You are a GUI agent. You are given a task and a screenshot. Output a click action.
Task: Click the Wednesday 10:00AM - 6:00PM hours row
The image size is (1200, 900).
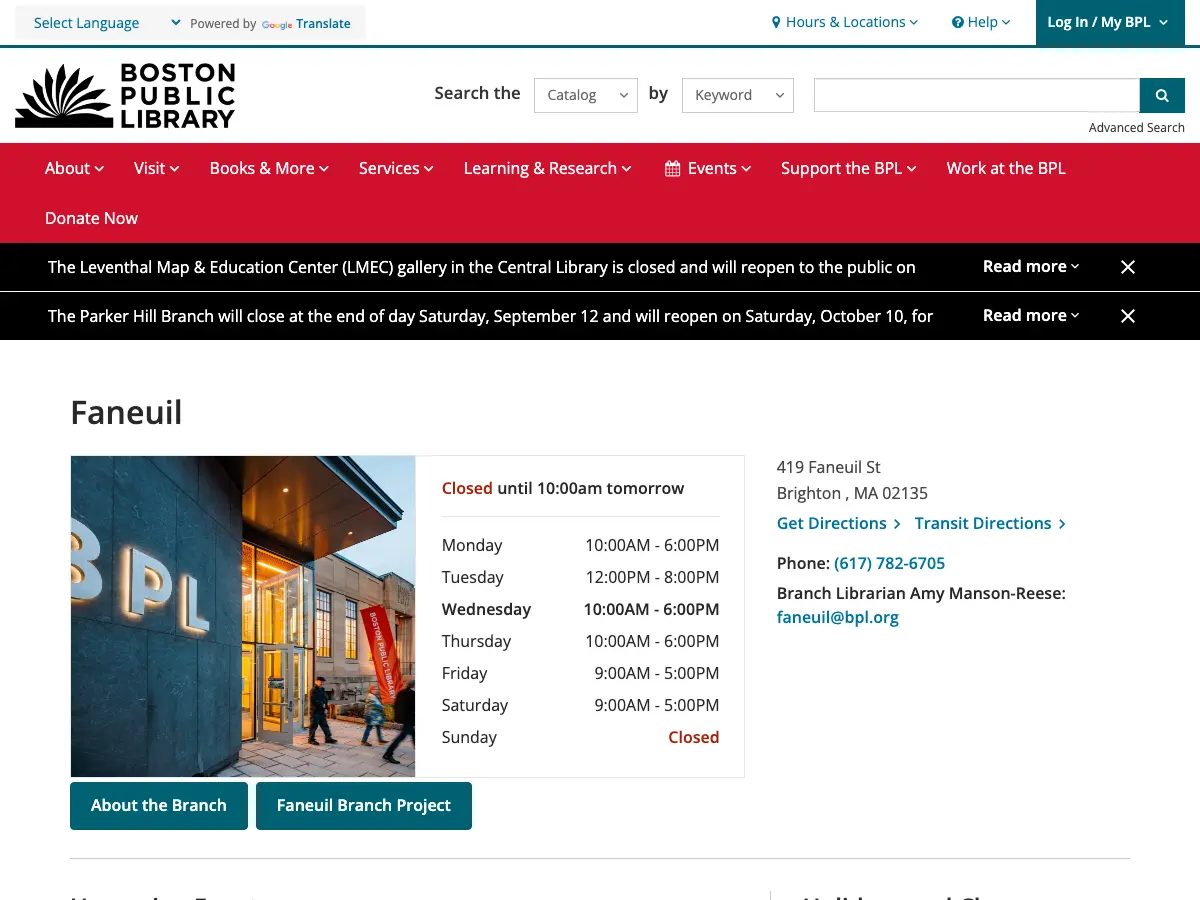pyautogui.click(x=580, y=609)
